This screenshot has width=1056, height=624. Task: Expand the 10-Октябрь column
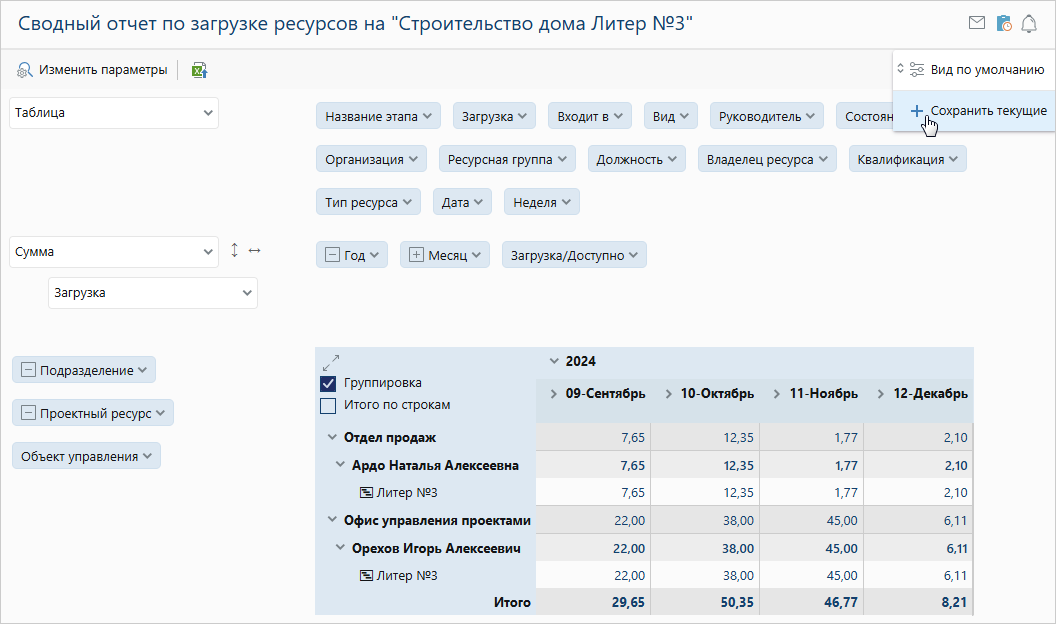(x=669, y=394)
